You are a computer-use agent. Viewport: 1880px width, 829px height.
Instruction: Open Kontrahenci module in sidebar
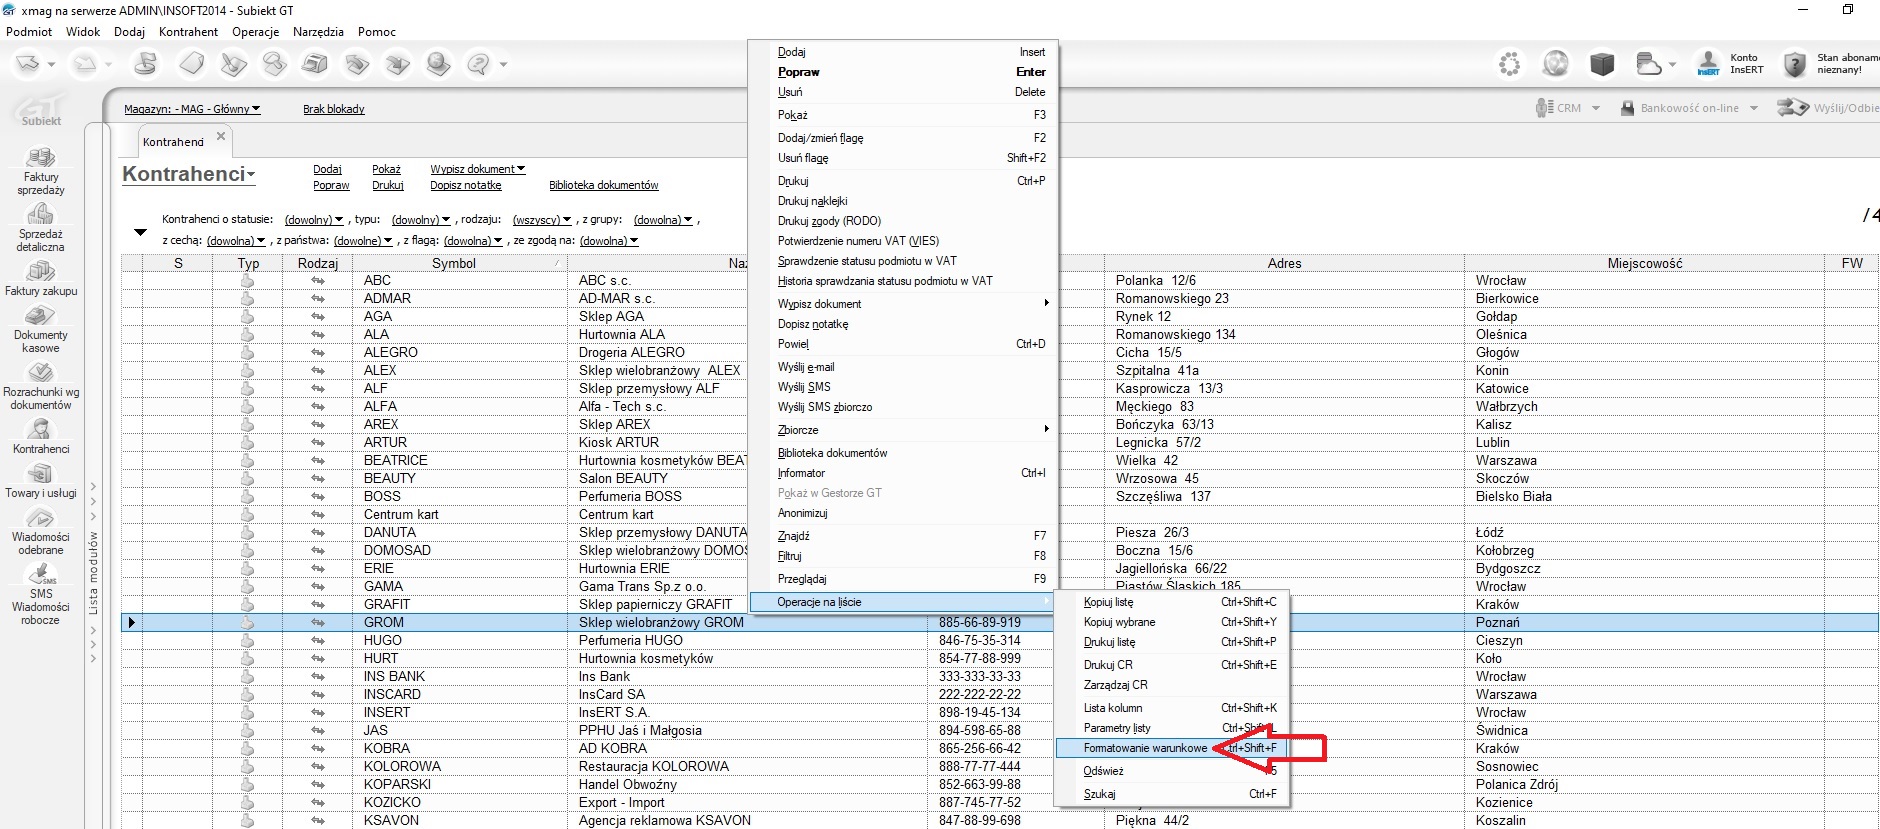[41, 436]
